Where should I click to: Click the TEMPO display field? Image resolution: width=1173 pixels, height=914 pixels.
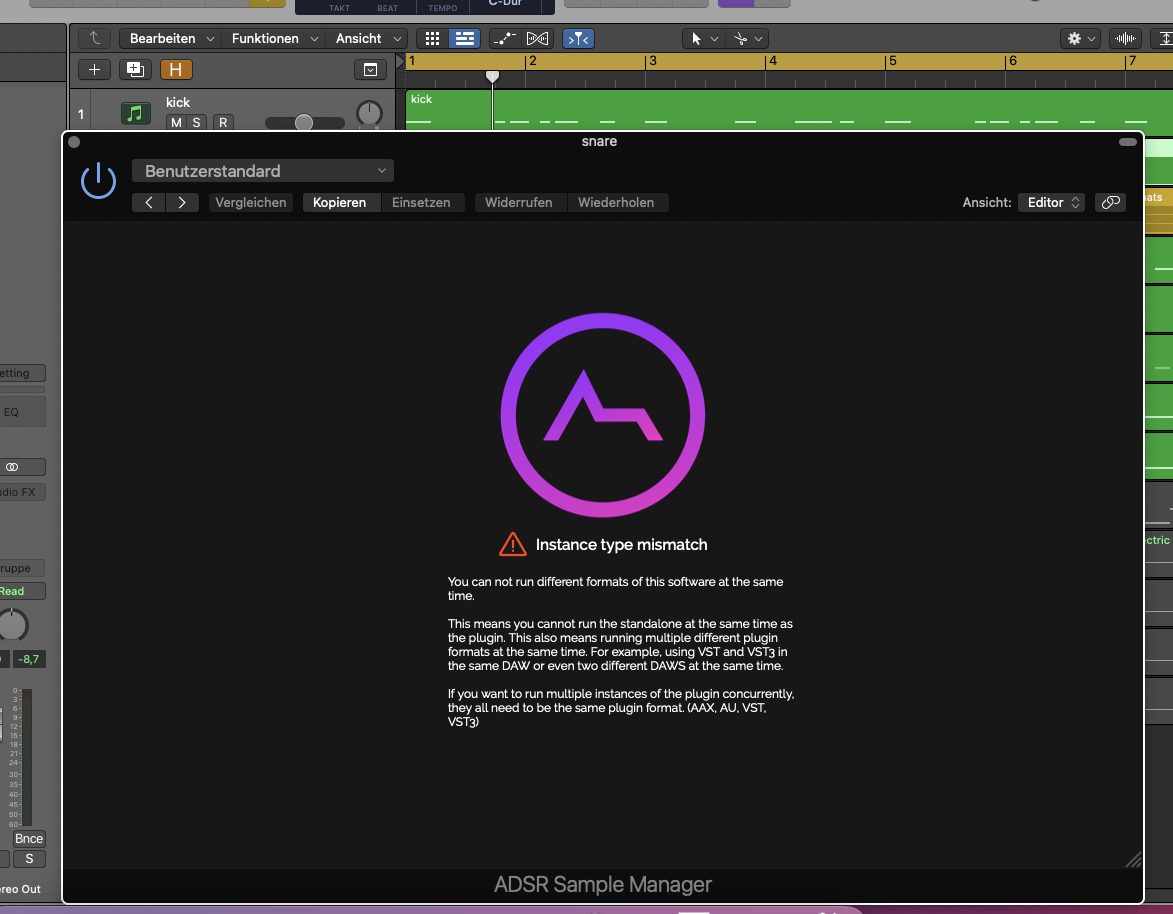443,7
